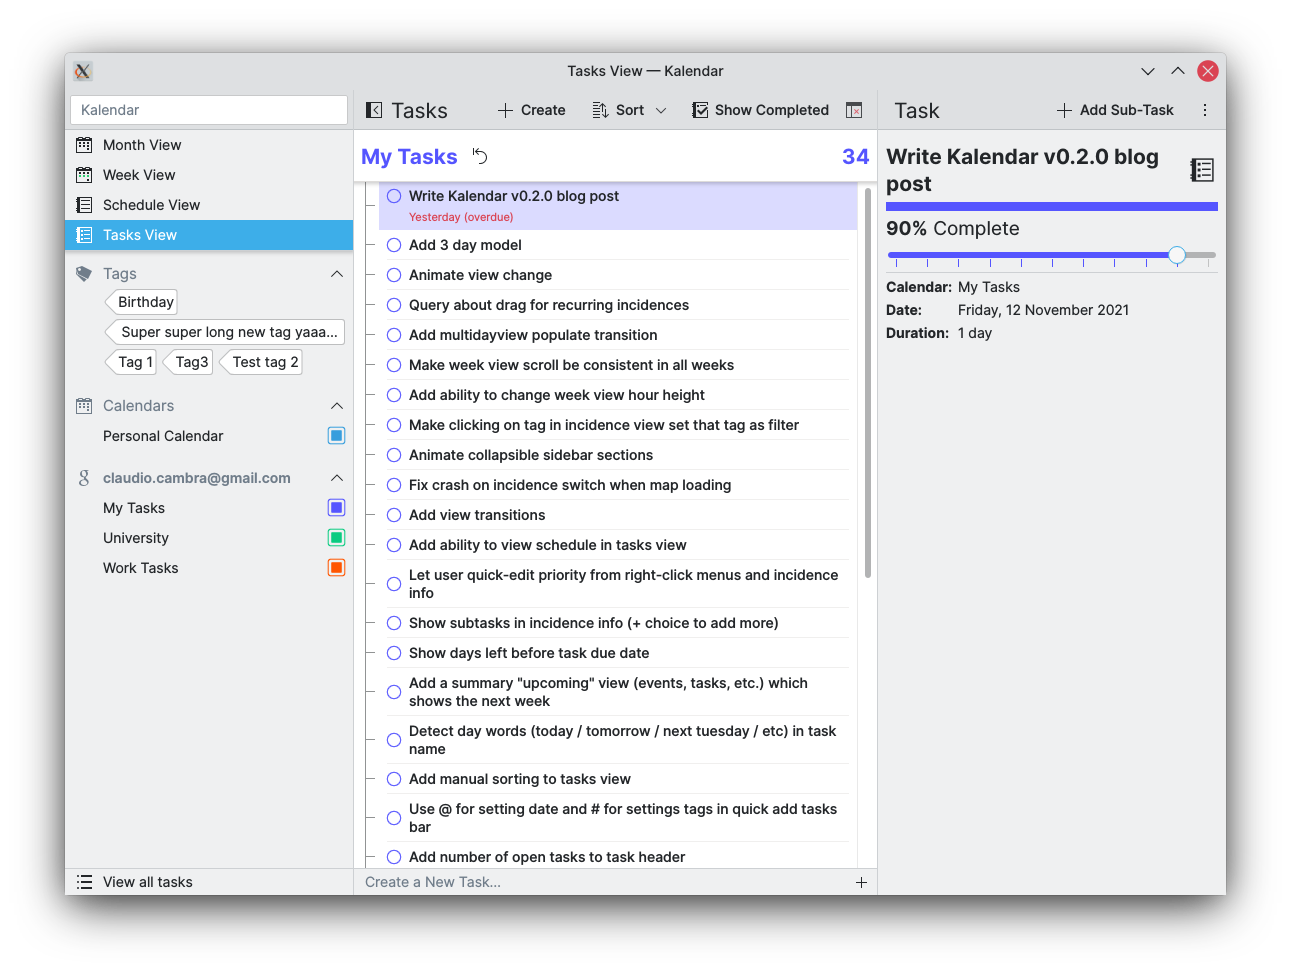Screen dimensions: 1291x972
Task: Click the Create a New Task field
Action: [603, 882]
